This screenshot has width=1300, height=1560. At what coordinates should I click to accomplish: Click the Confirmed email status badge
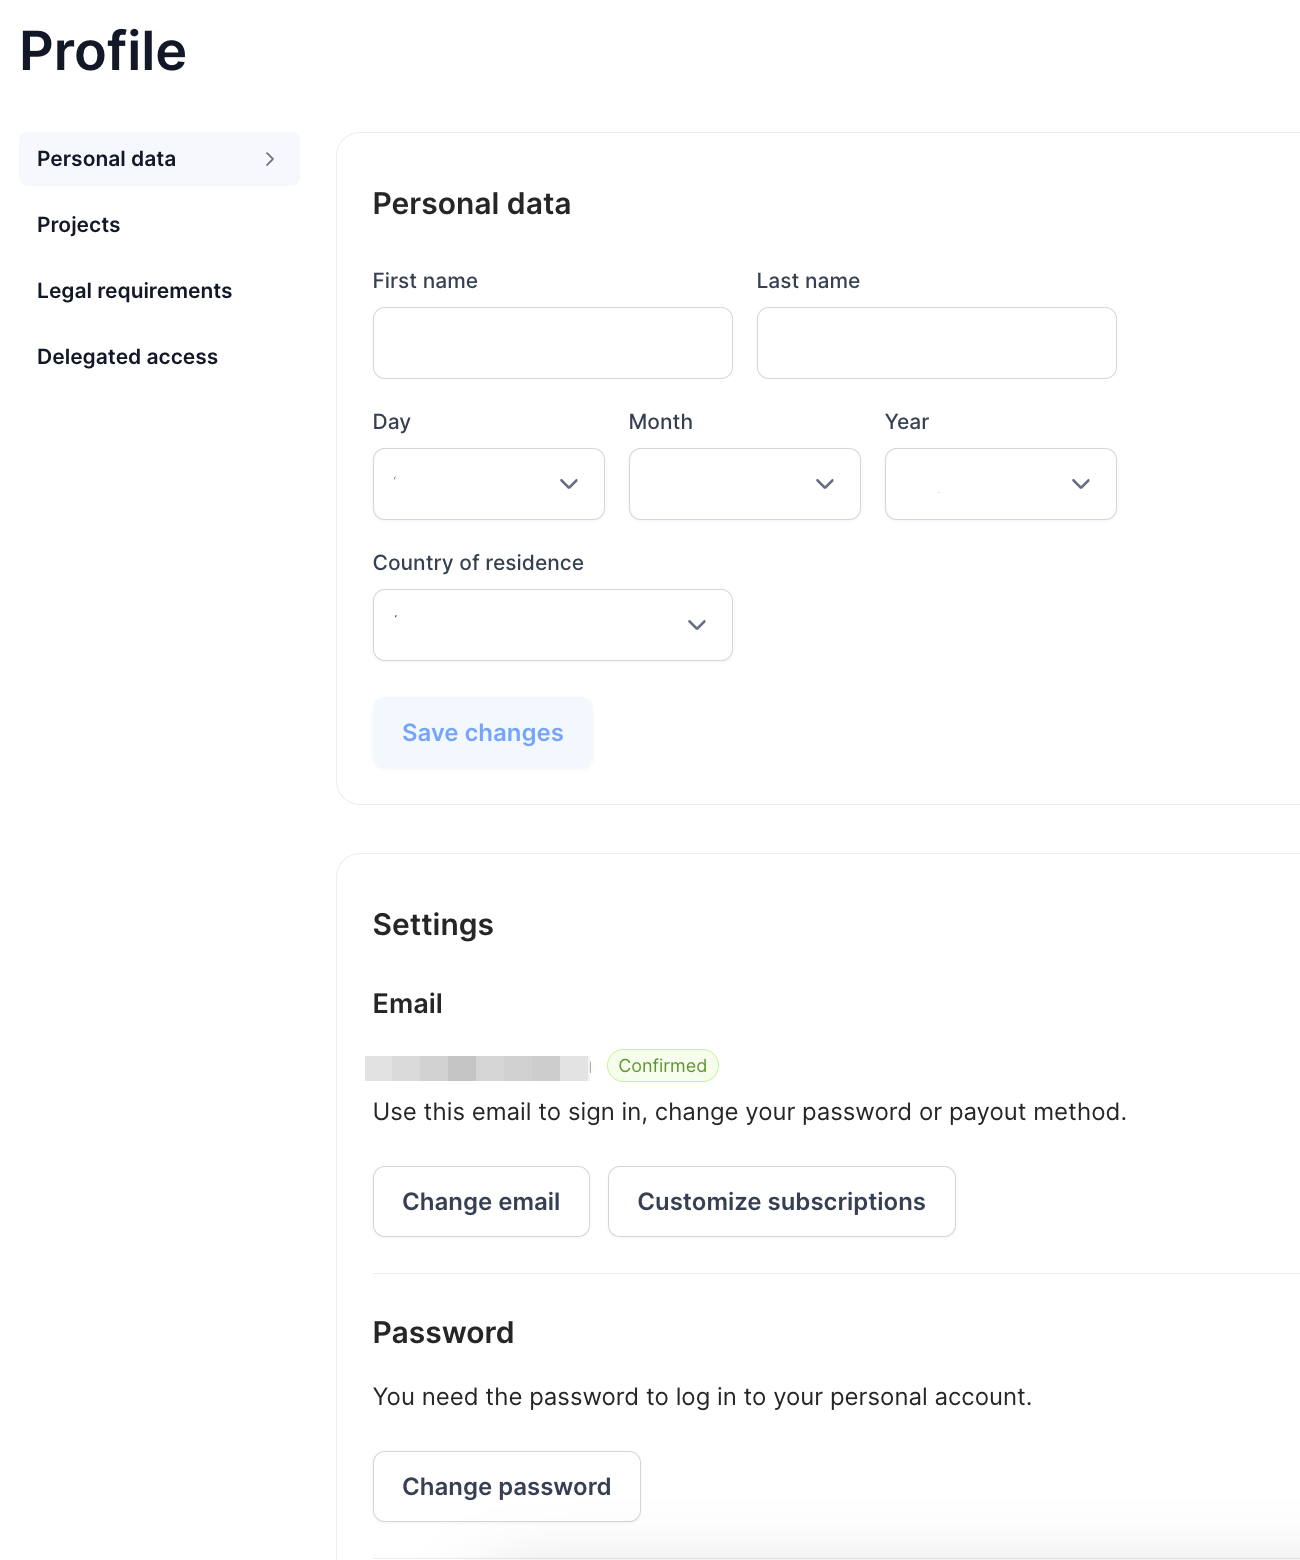click(662, 1065)
